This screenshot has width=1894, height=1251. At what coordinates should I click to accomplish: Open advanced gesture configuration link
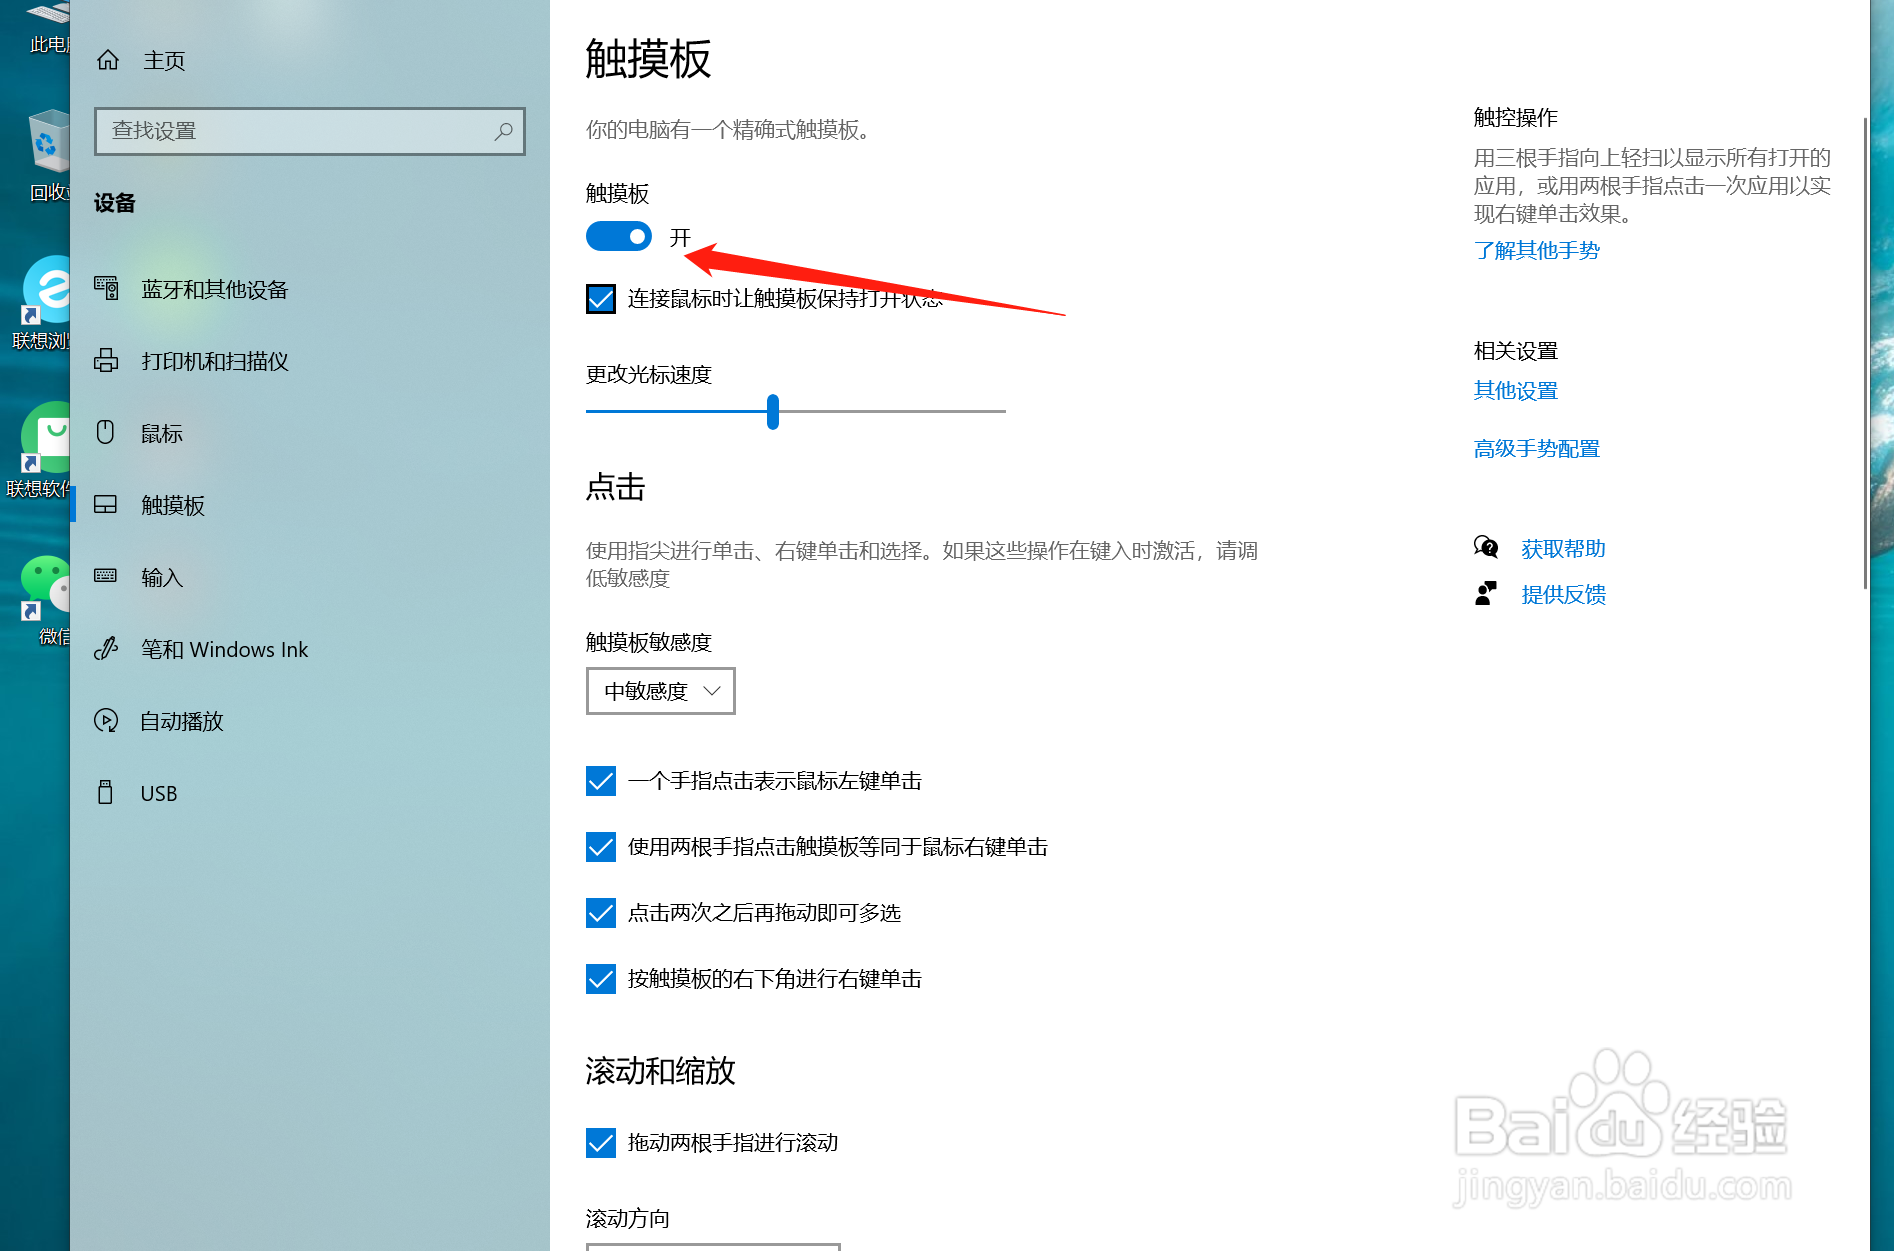[1536, 448]
